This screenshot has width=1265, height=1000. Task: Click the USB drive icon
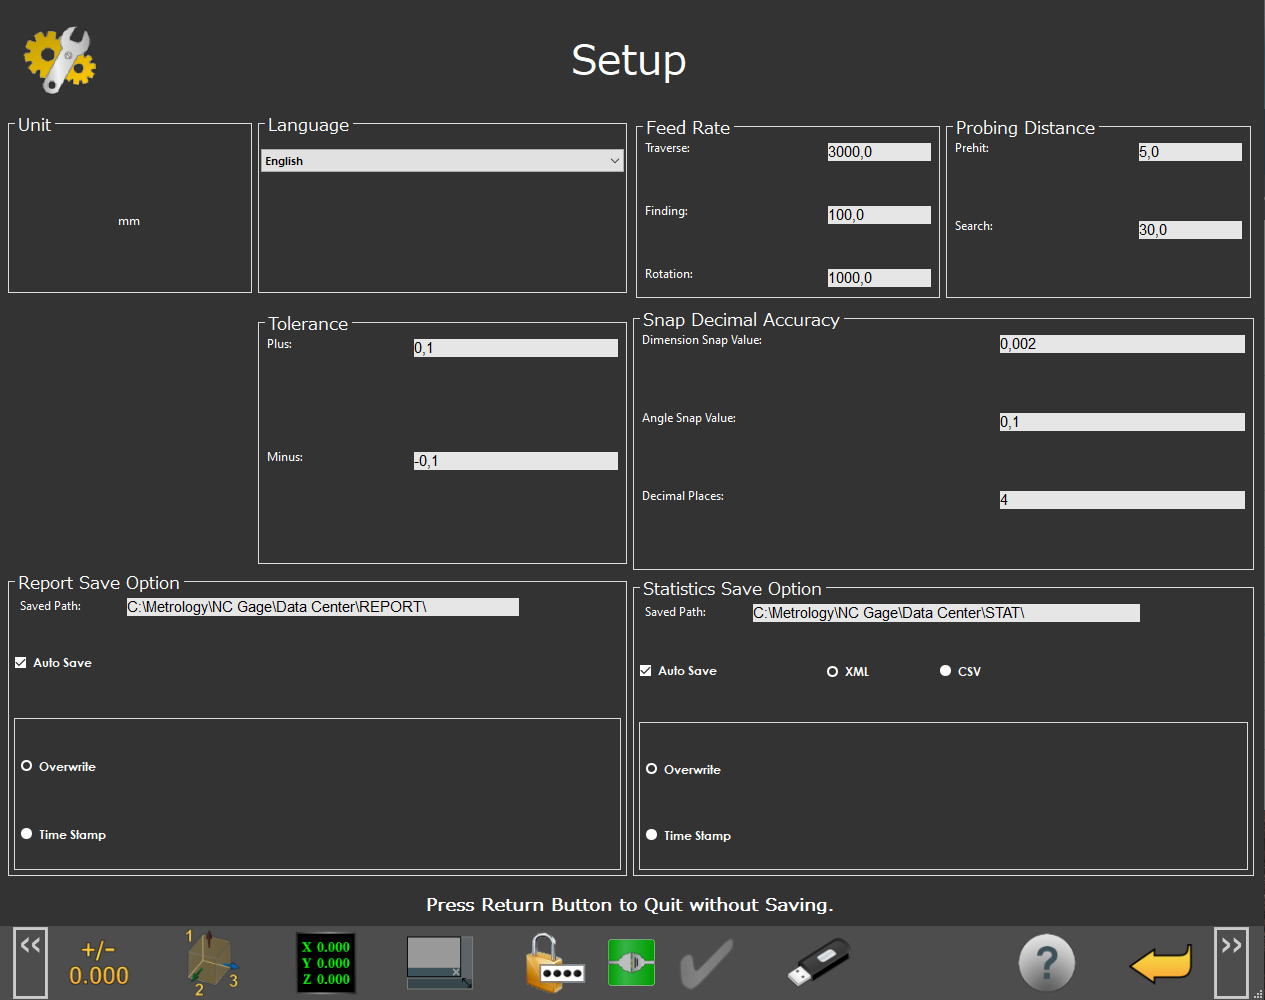point(818,963)
